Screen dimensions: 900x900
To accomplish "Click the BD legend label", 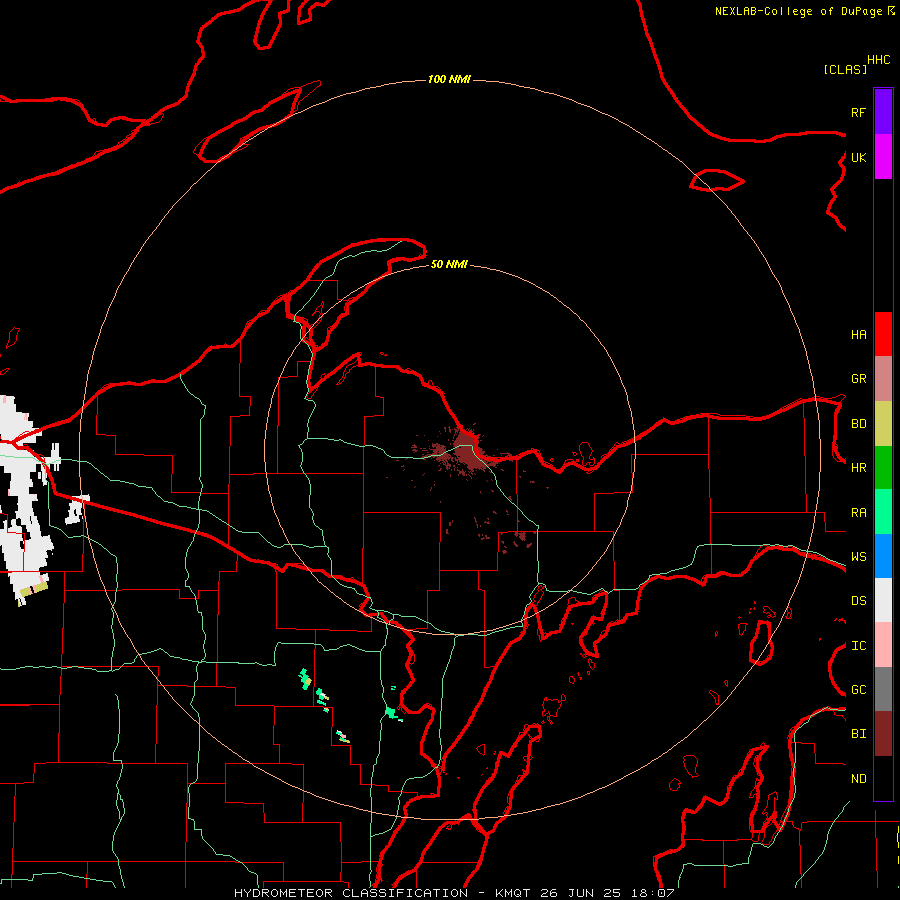I will click(x=858, y=424).
